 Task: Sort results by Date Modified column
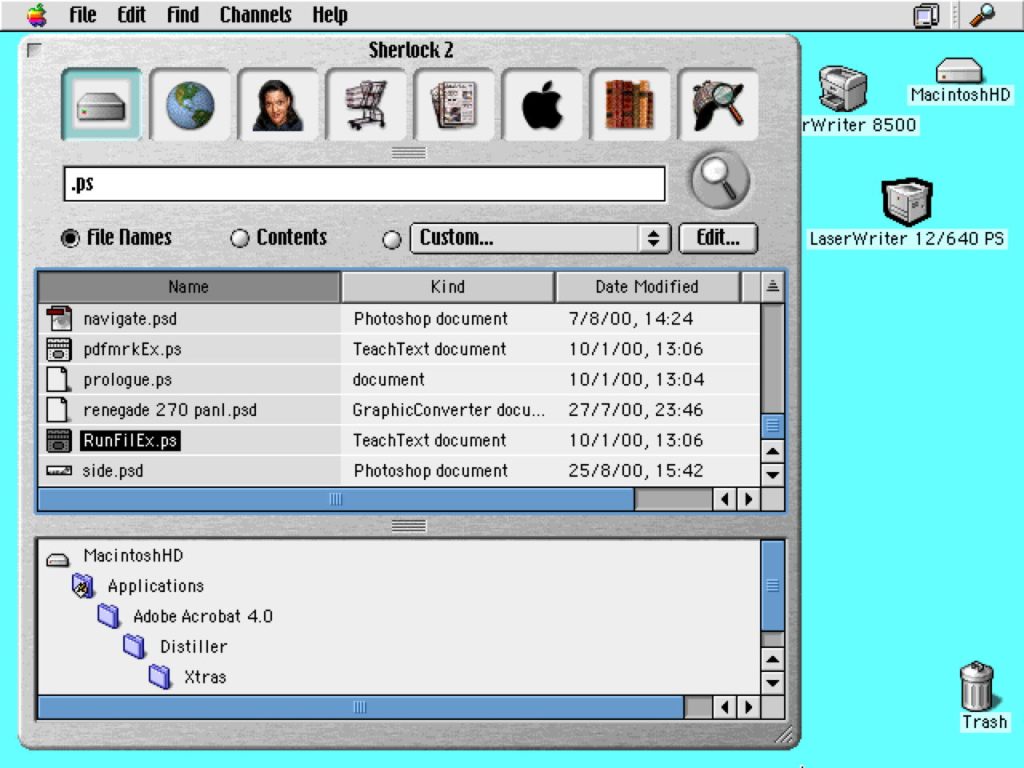click(x=646, y=287)
